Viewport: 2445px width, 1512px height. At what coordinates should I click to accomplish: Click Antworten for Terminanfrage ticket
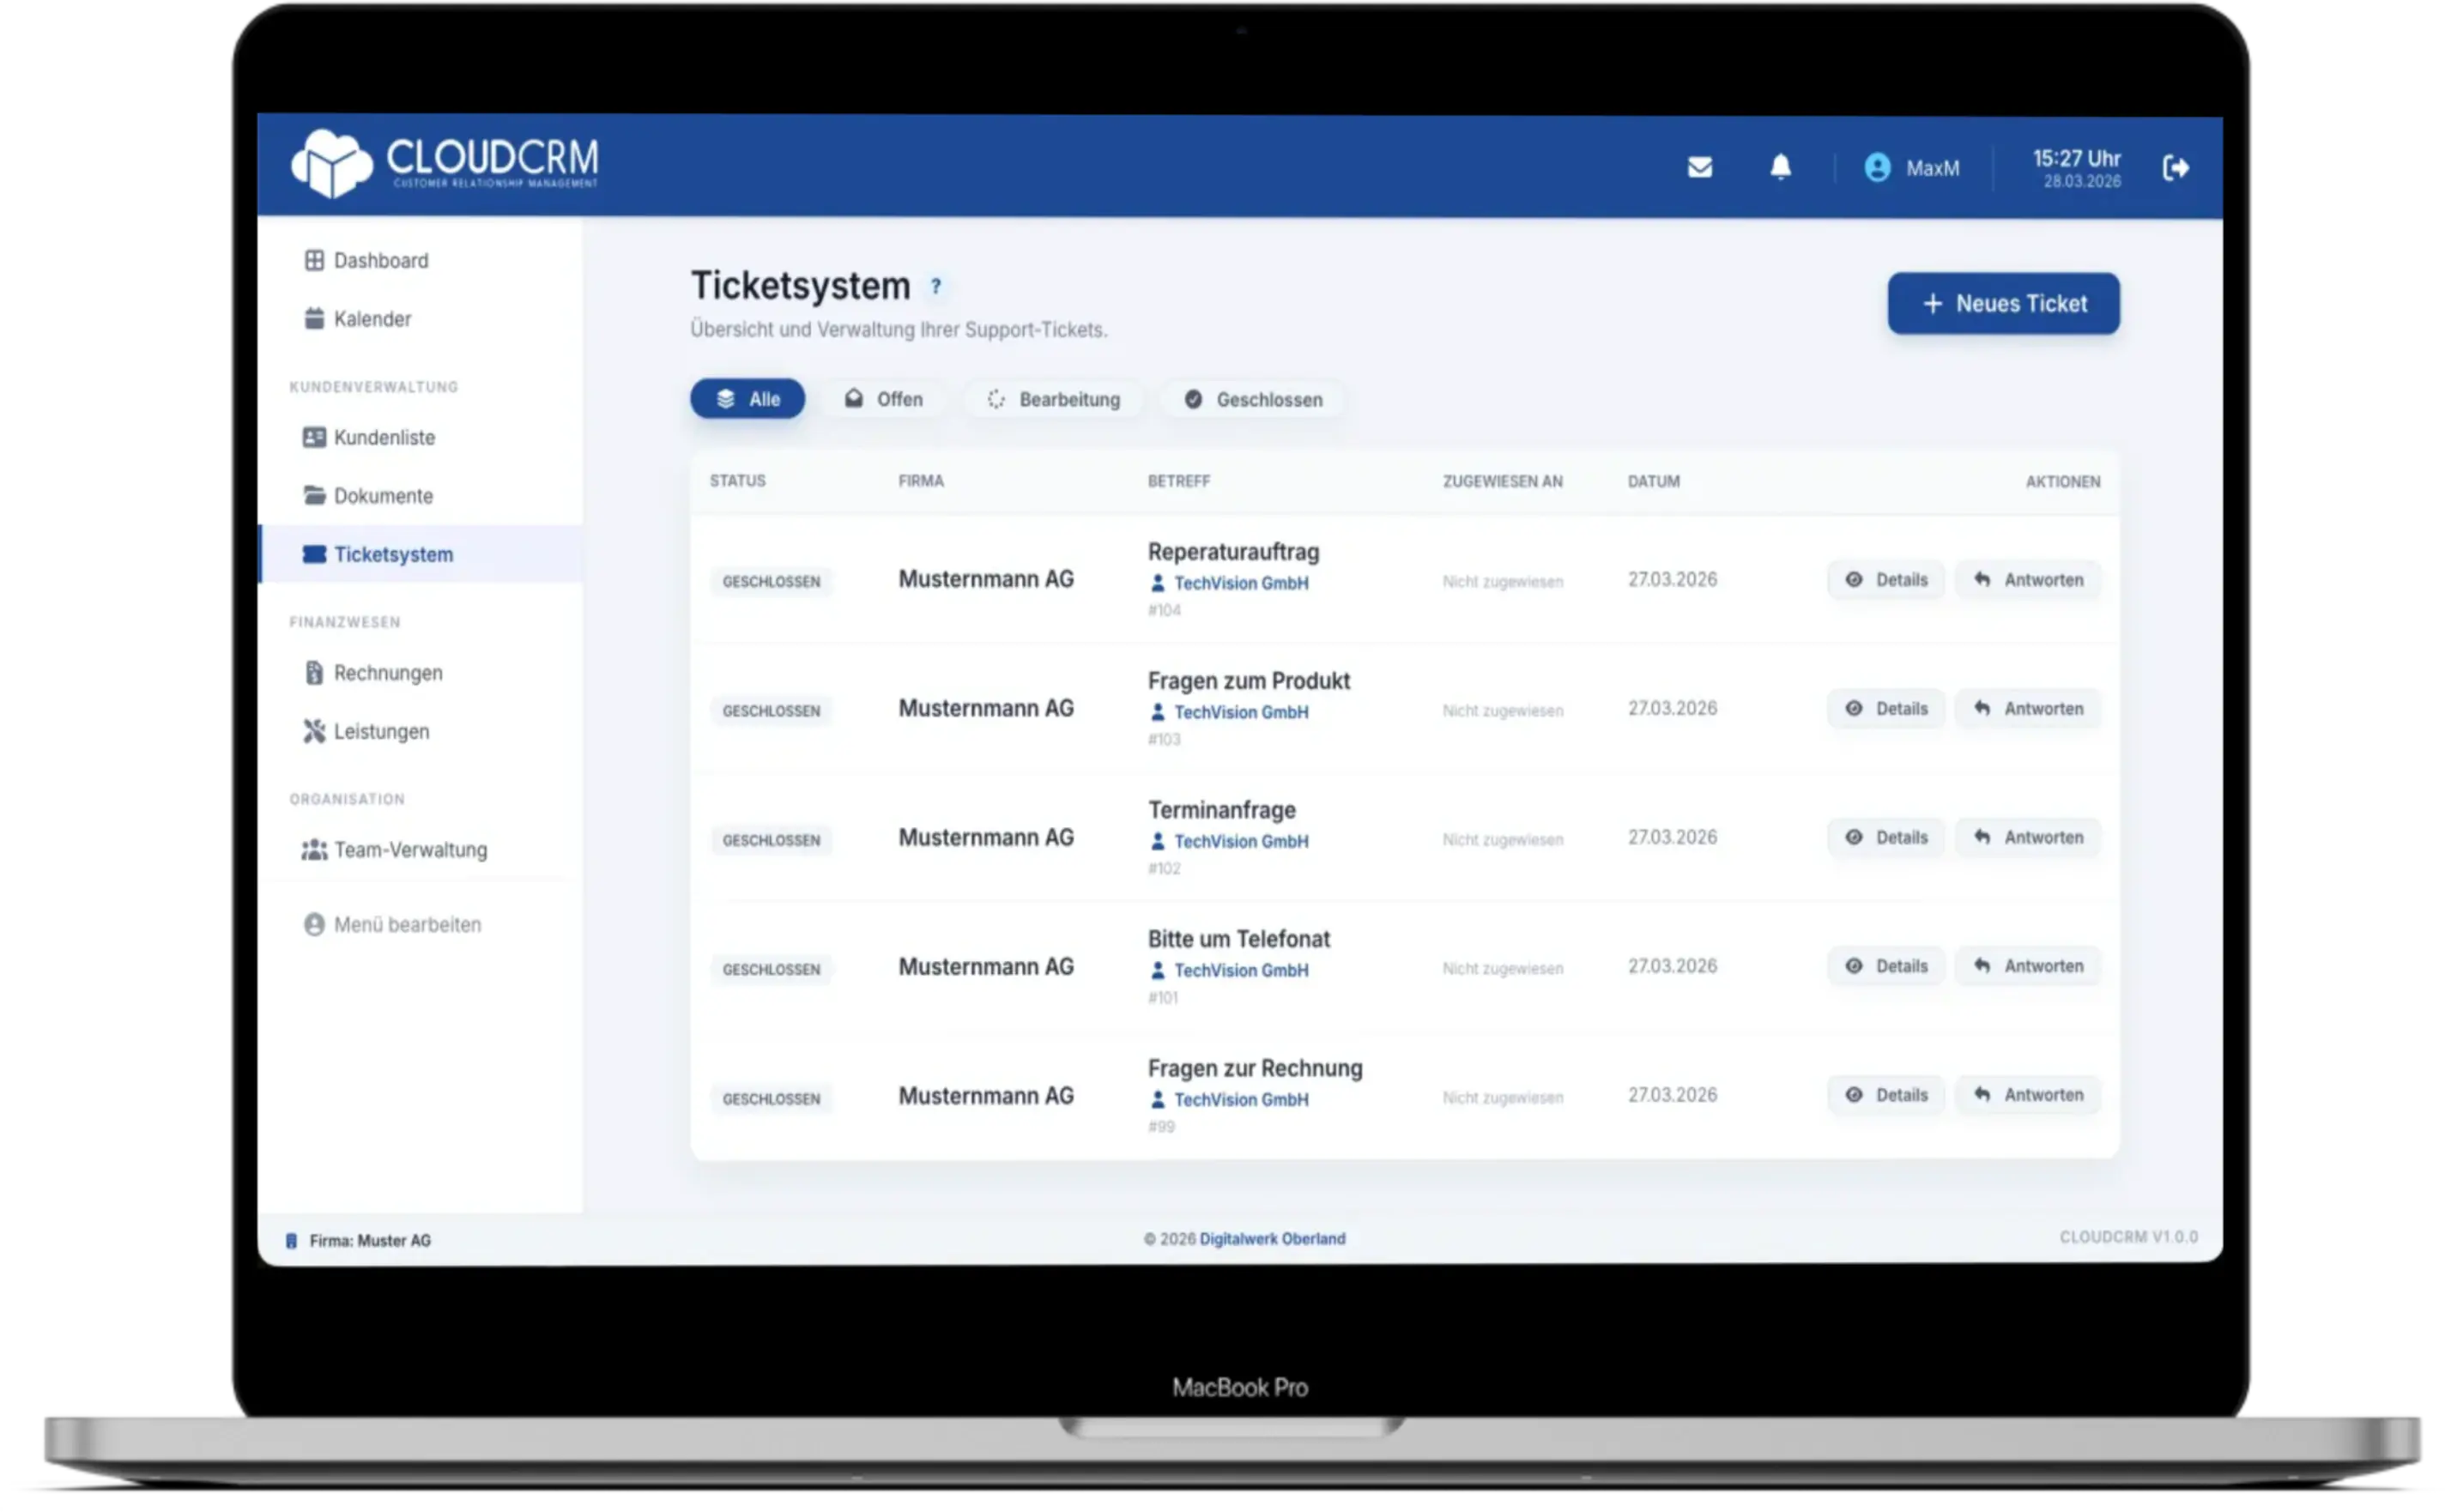2028,837
